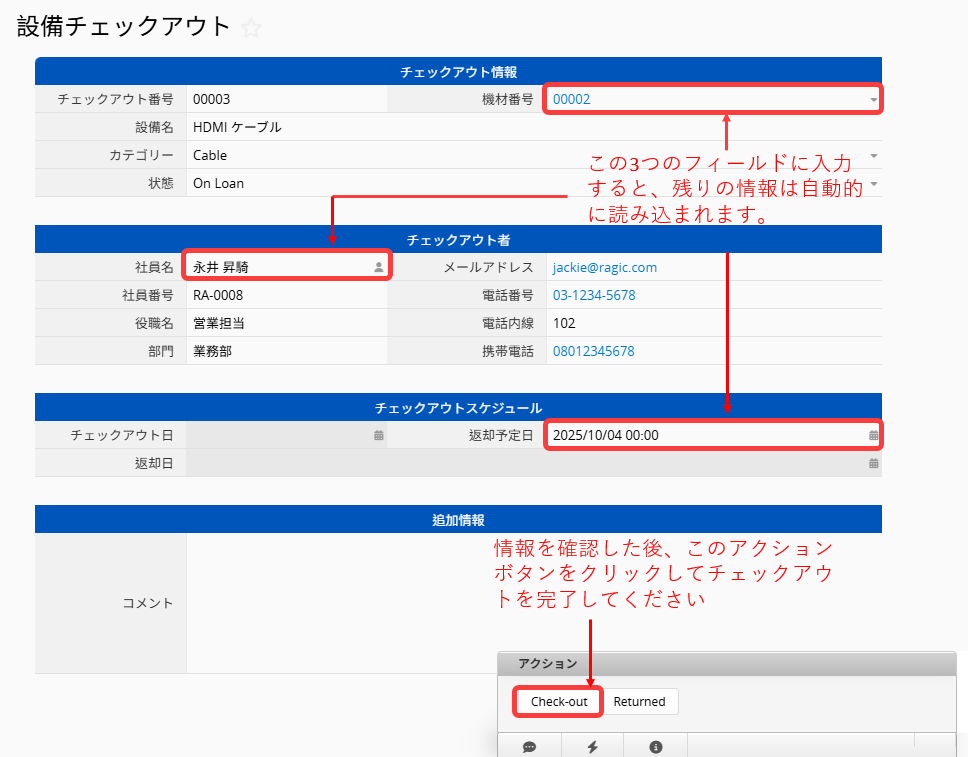Open the info circle icon
968x757 pixels.
pyautogui.click(x=655, y=746)
